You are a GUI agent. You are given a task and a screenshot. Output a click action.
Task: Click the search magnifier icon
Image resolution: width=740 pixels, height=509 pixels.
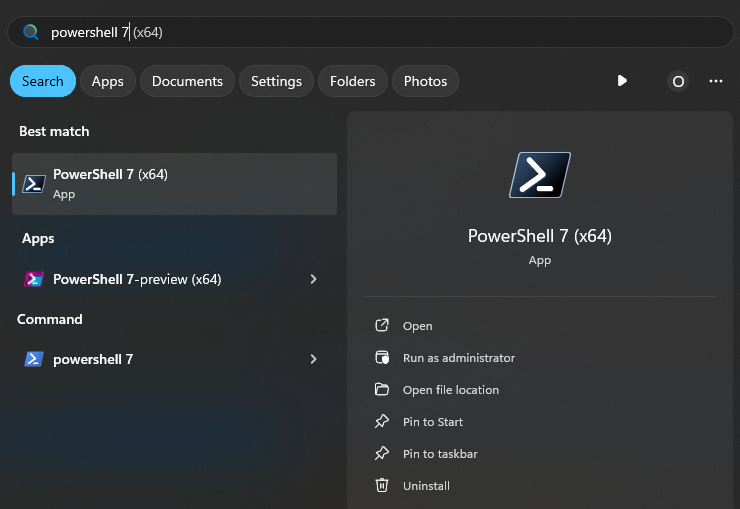31,32
